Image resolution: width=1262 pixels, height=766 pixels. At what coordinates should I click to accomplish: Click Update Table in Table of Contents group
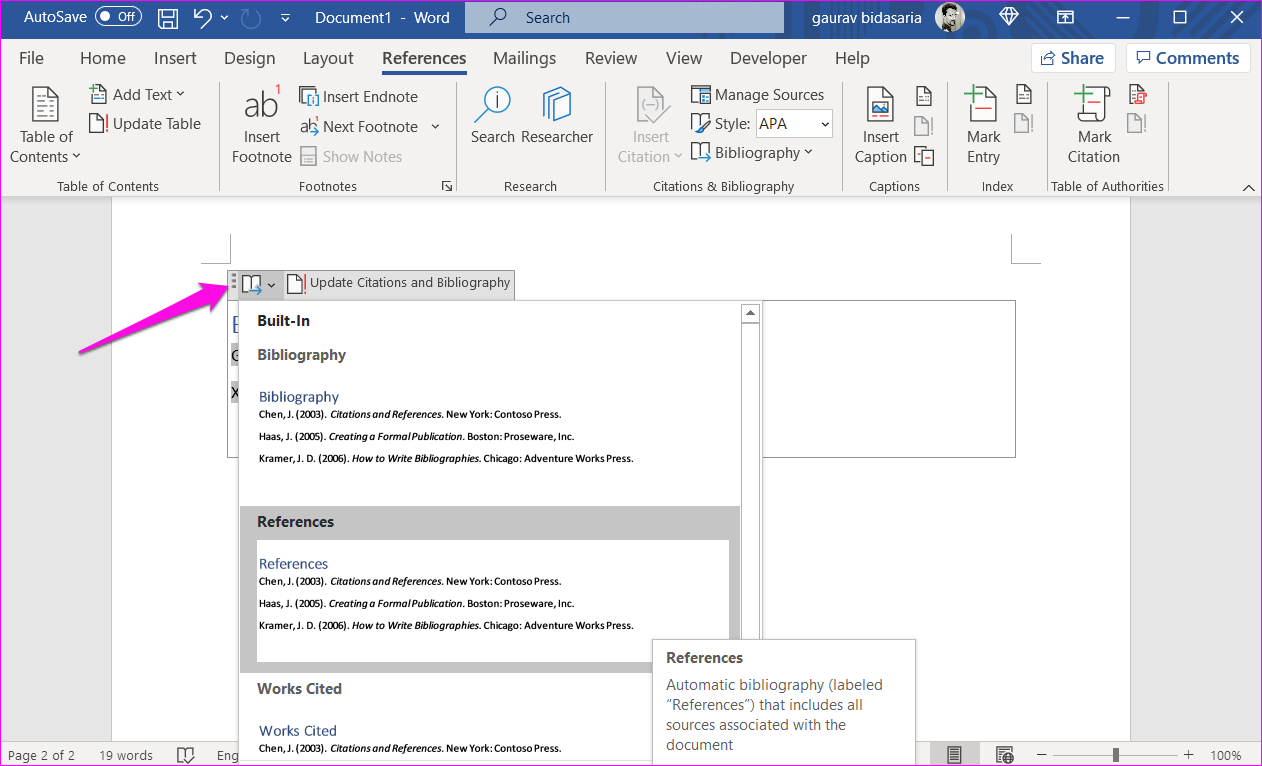tap(145, 124)
